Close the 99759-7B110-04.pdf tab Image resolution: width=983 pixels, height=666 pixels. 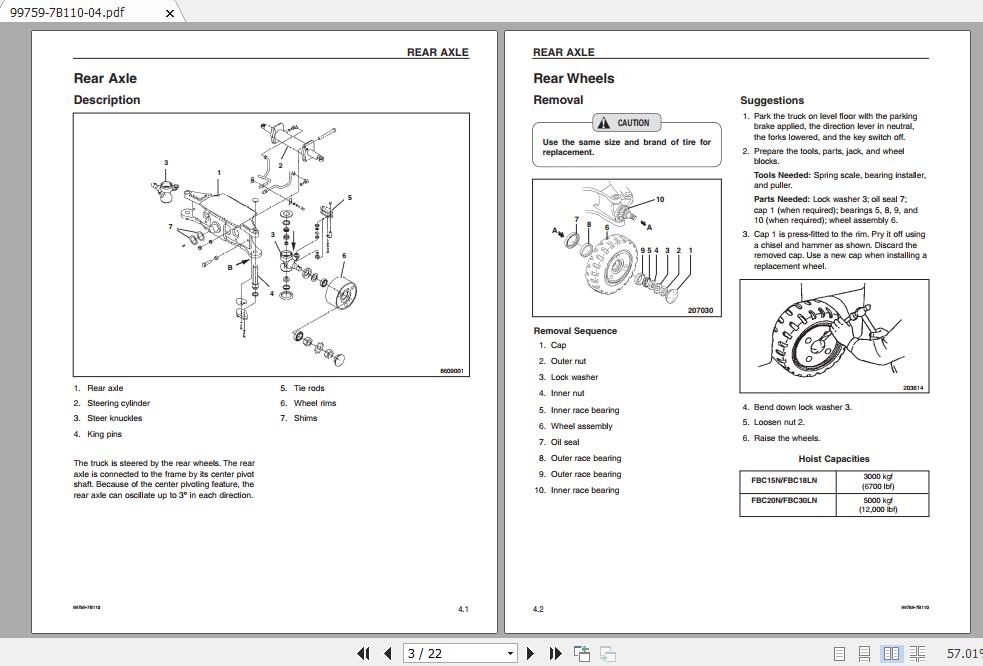point(169,13)
